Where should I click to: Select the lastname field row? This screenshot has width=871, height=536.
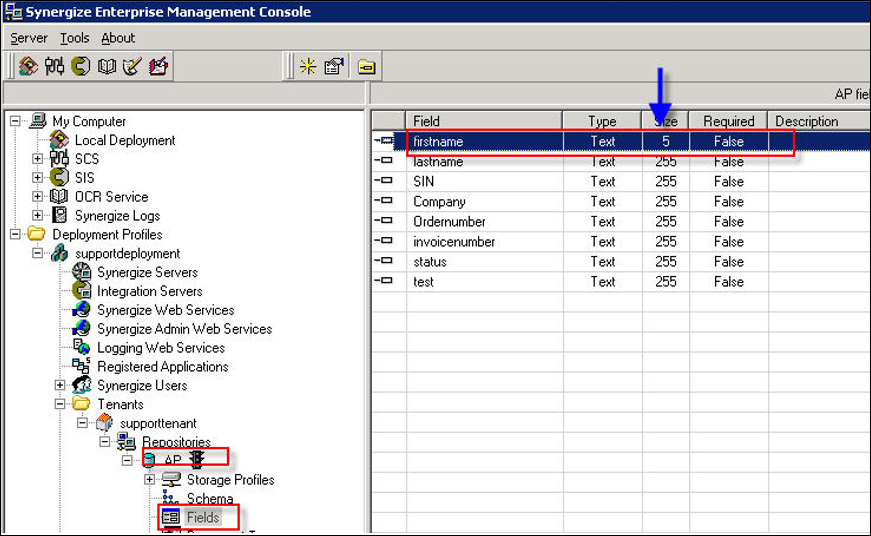coord(621,162)
